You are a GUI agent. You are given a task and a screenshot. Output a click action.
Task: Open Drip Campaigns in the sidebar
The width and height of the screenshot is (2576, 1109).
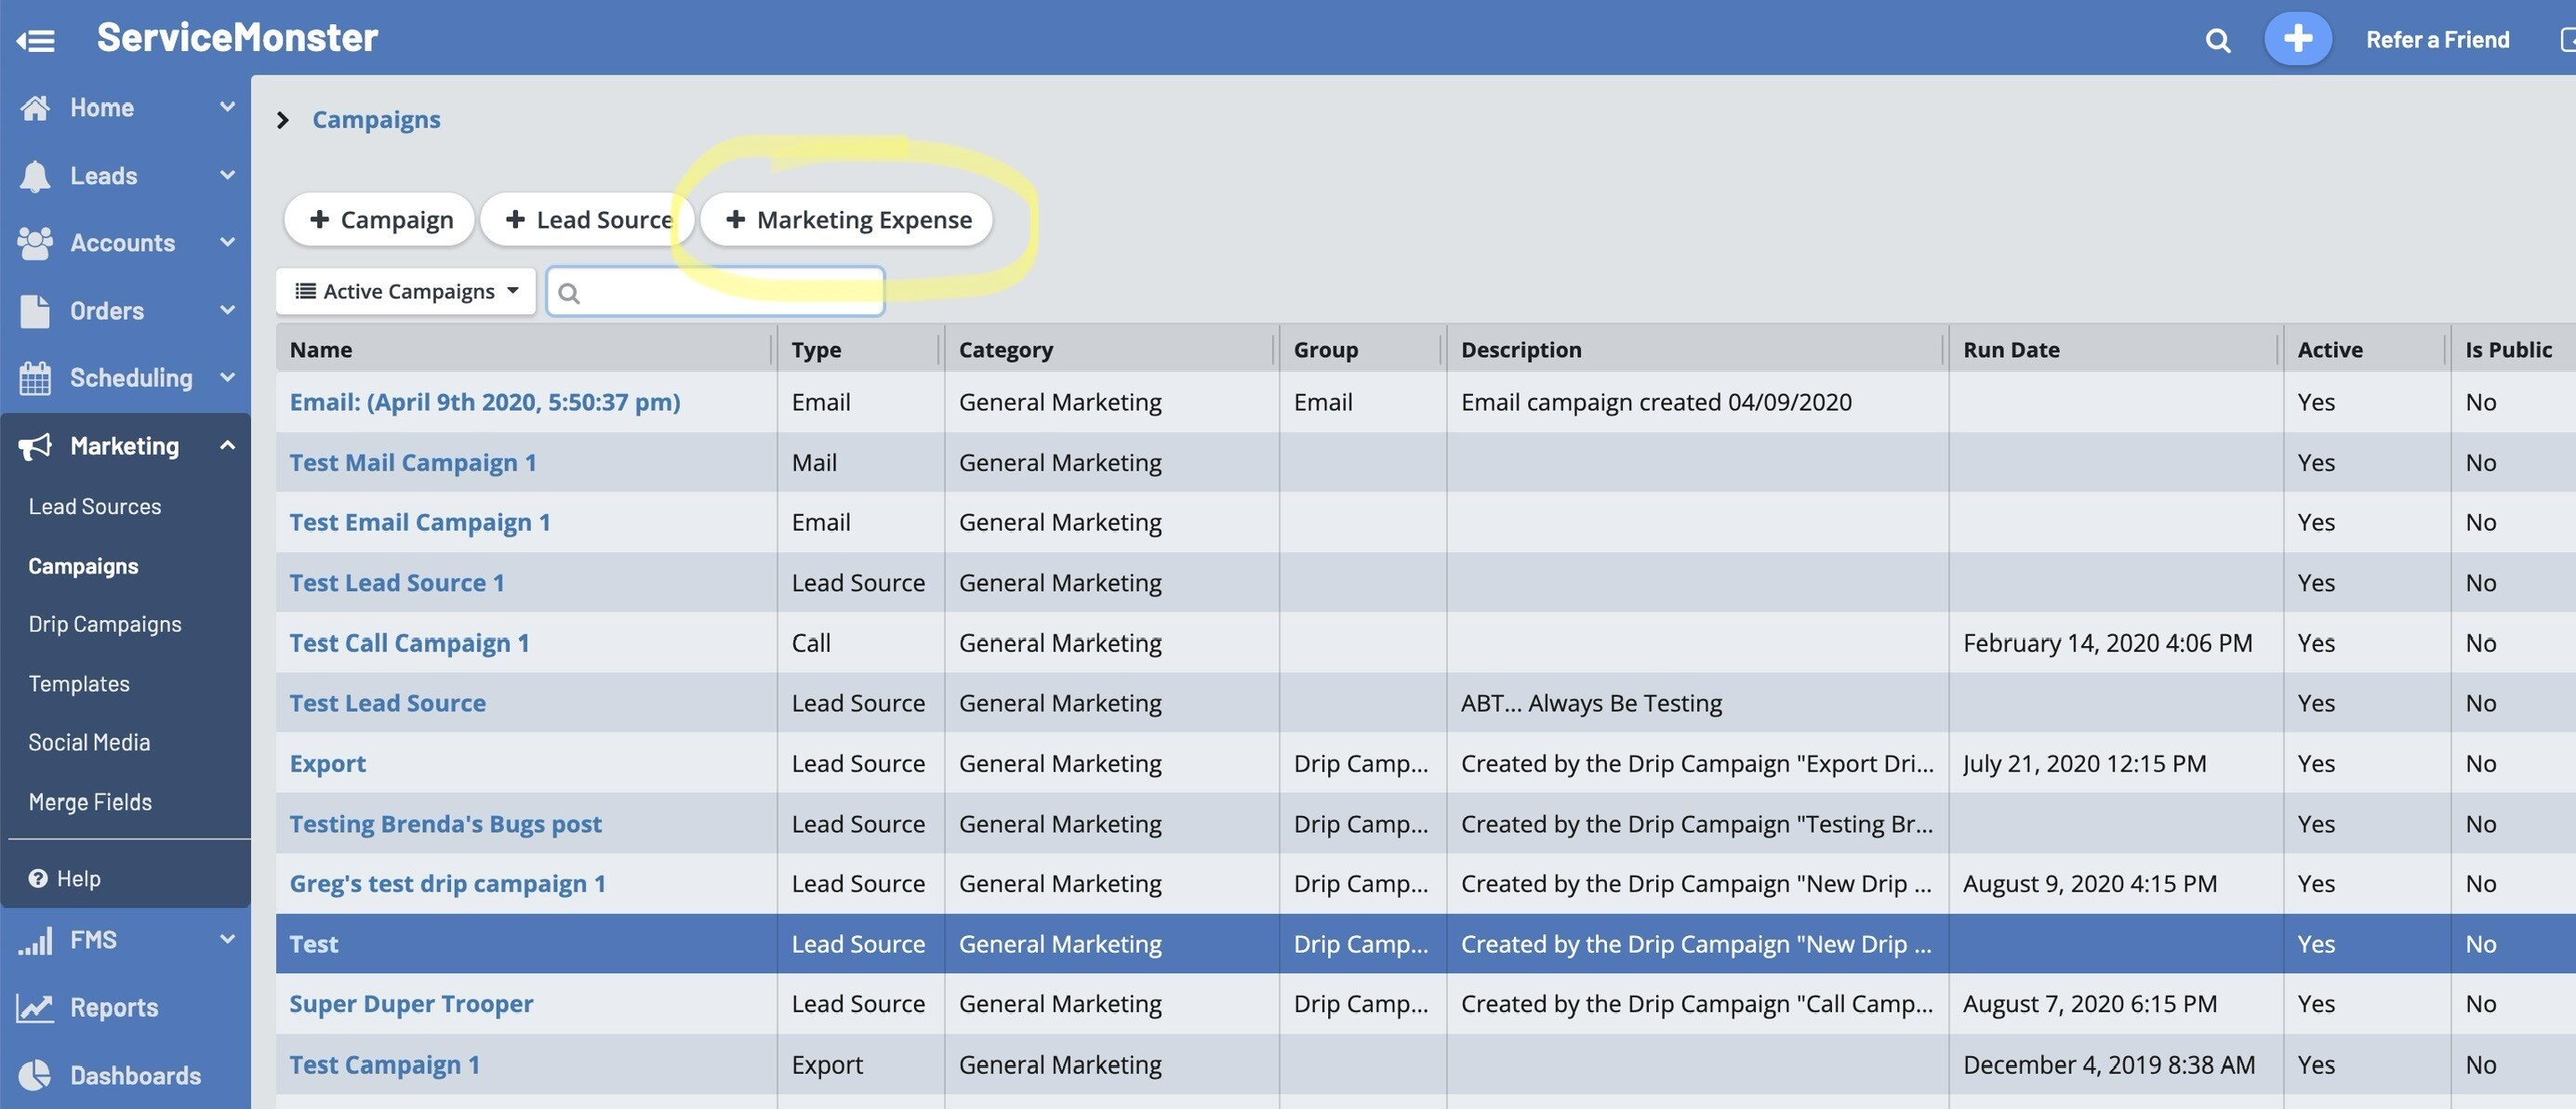pyautogui.click(x=105, y=624)
